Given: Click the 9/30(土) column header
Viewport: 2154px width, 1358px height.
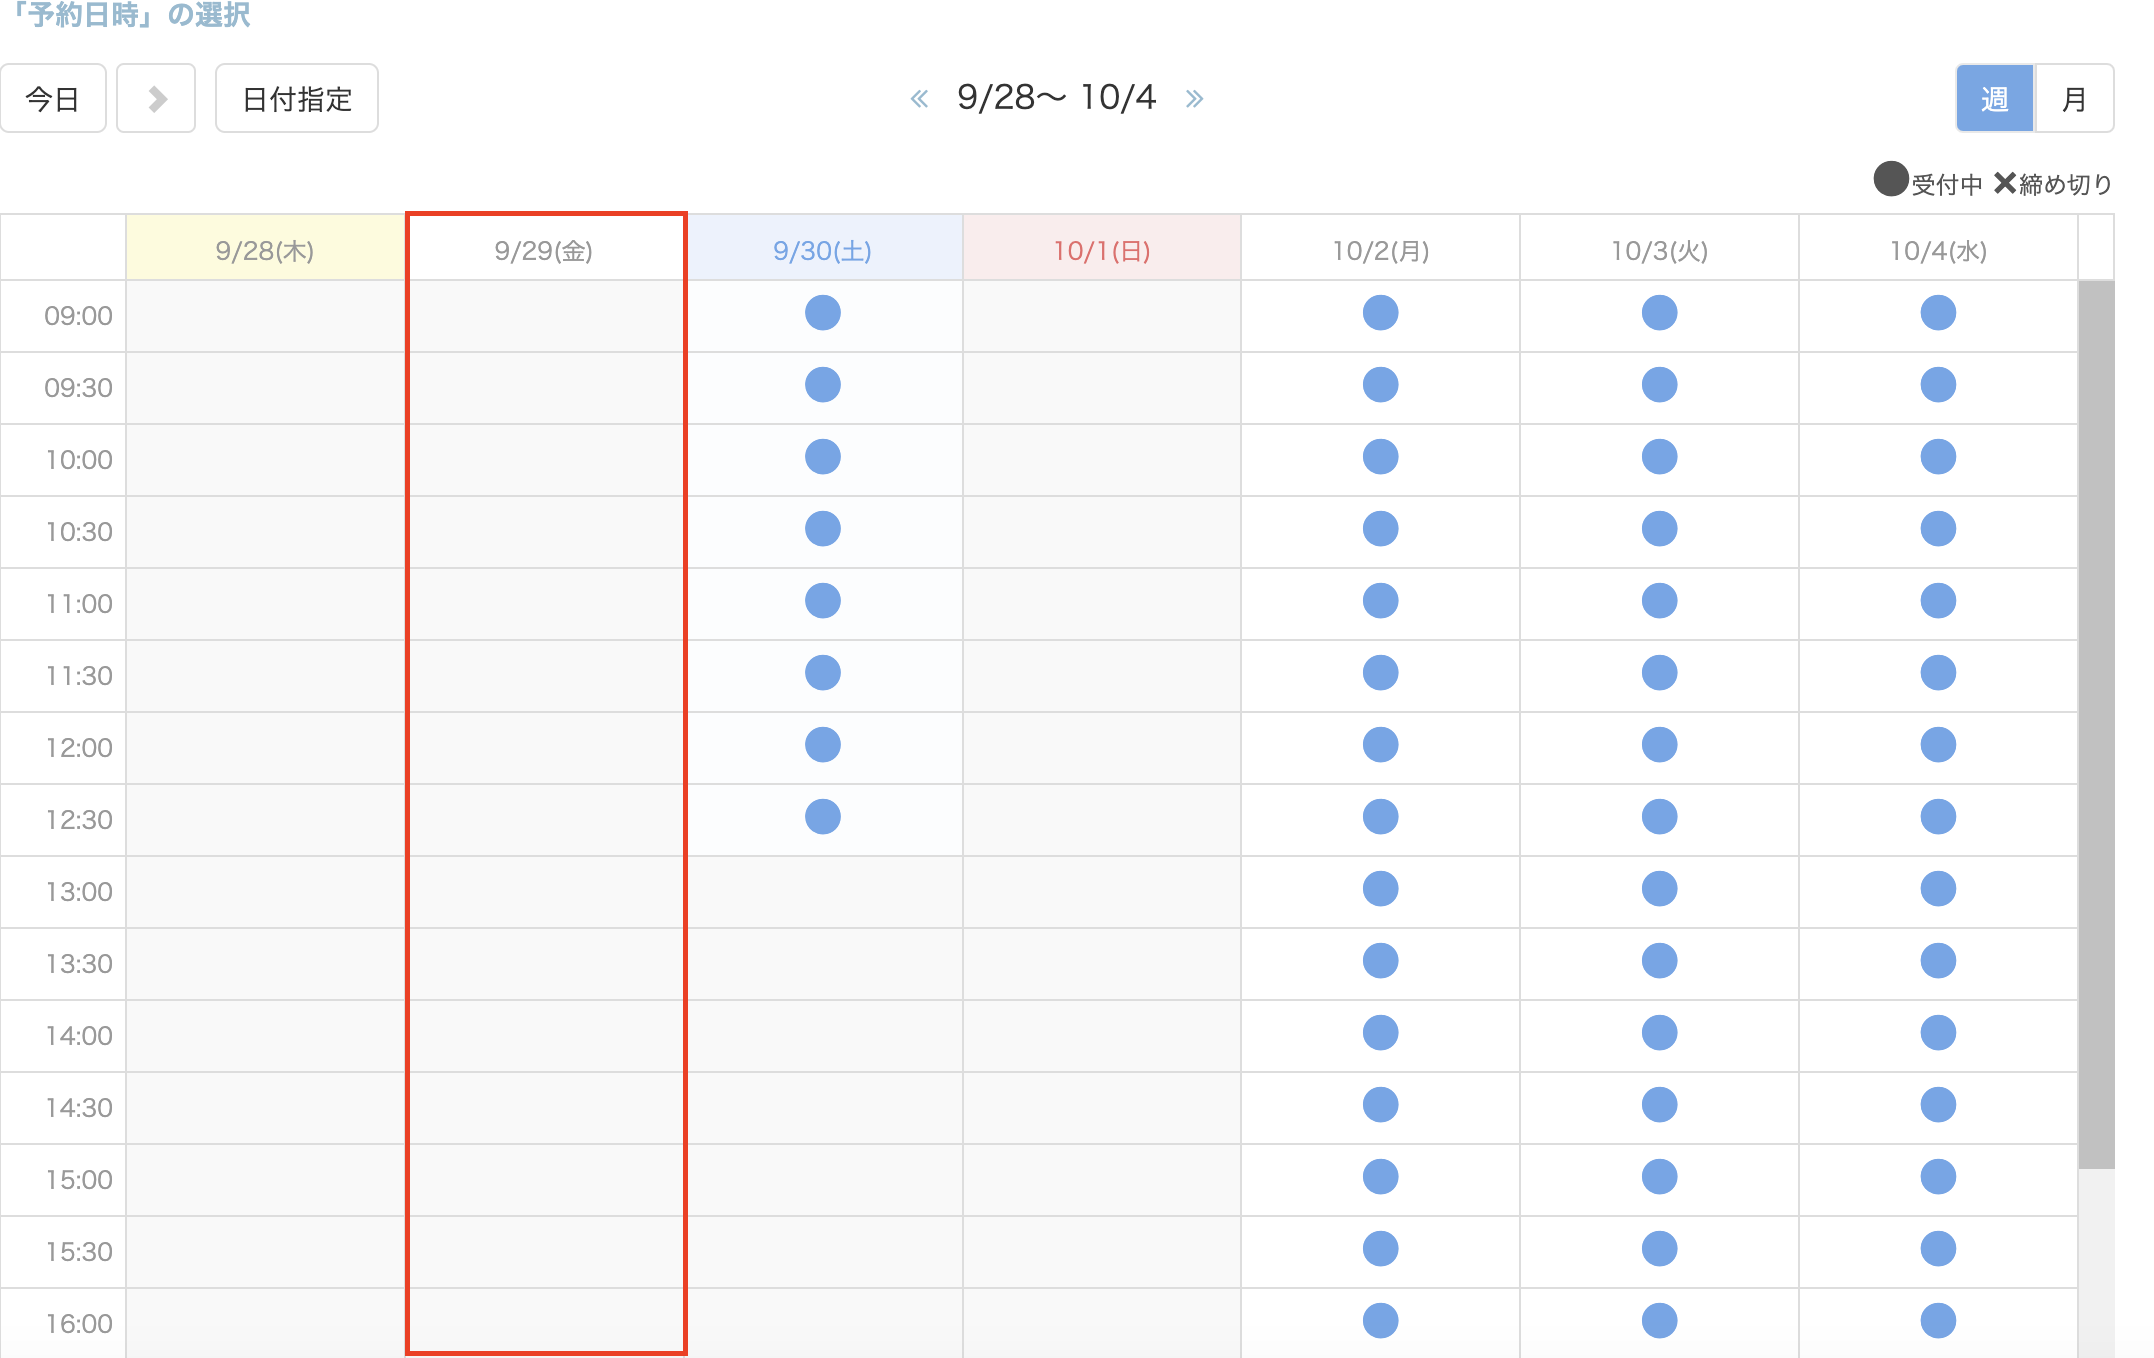Looking at the screenshot, I should pos(823,250).
